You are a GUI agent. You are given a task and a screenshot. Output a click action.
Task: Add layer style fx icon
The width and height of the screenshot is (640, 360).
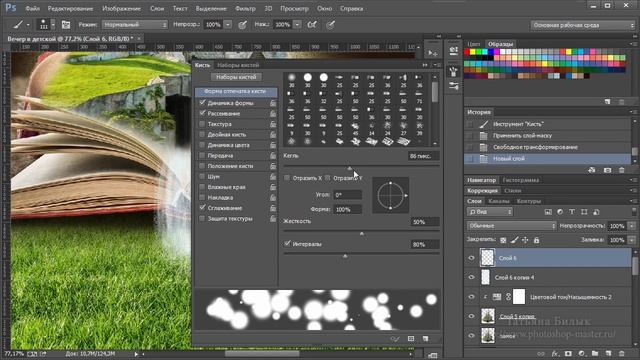(555, 353)
